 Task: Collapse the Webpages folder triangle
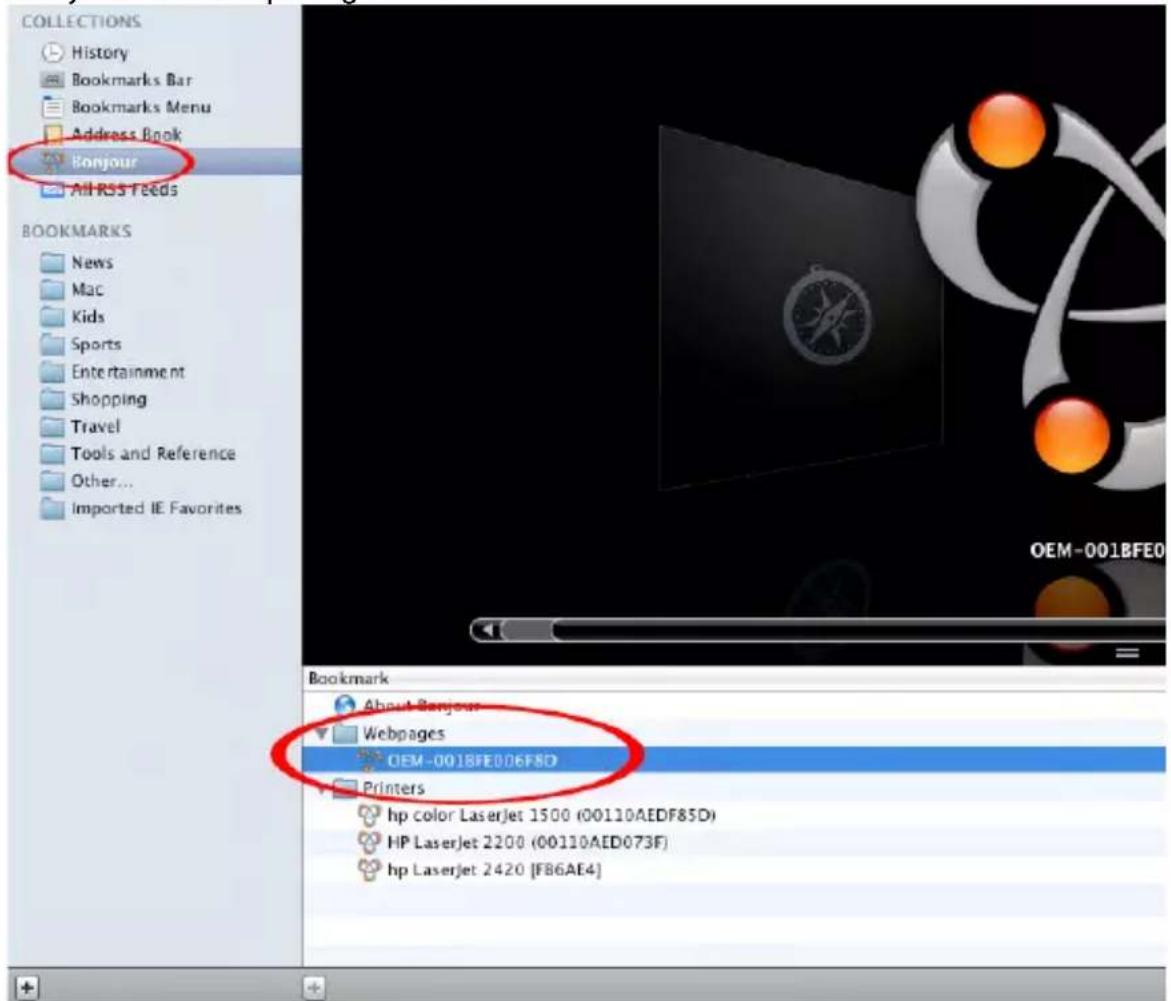[321, 734]
